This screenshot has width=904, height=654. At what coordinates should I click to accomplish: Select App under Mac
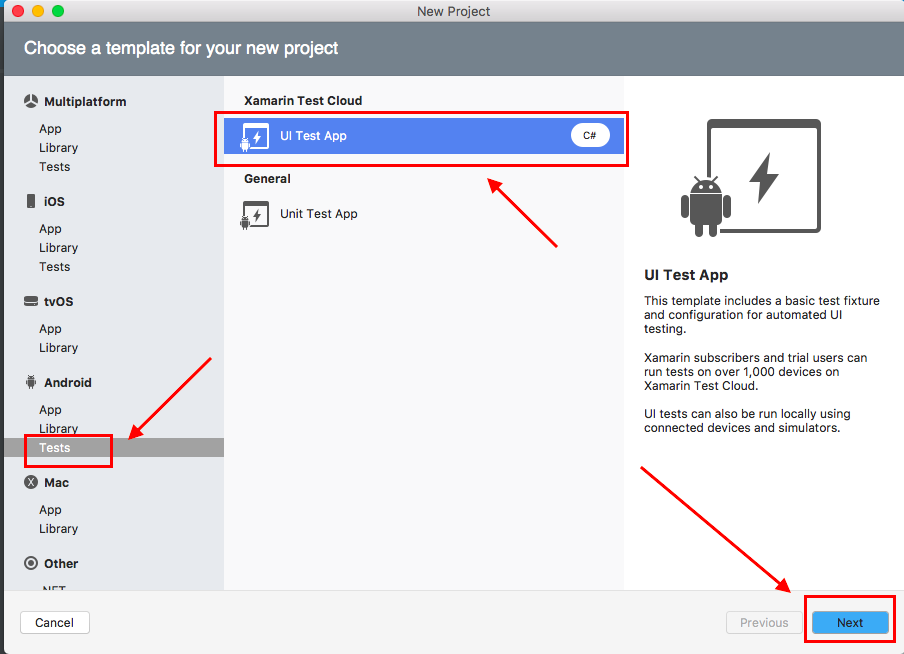pos(50,510)
